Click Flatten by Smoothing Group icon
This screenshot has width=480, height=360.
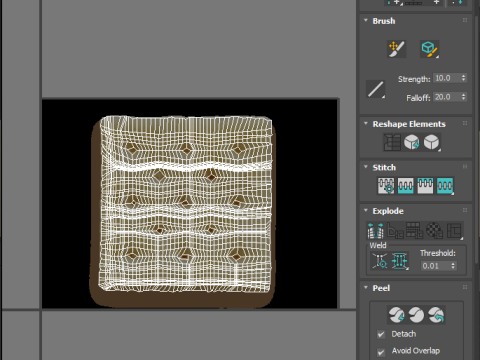click(415, 231)
